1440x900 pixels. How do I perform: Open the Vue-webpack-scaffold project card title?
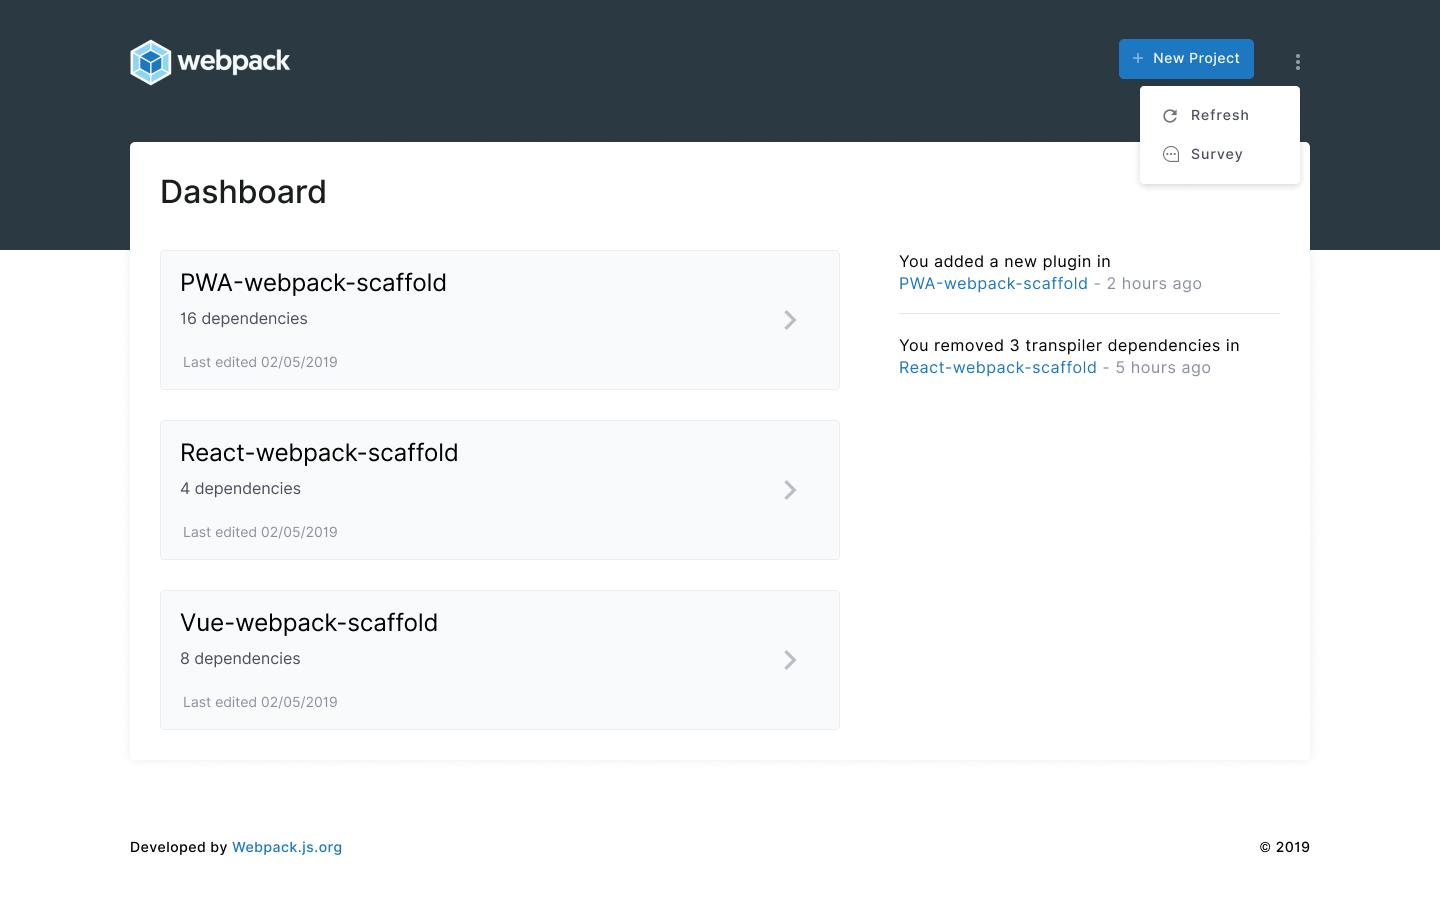click(309, 623)
